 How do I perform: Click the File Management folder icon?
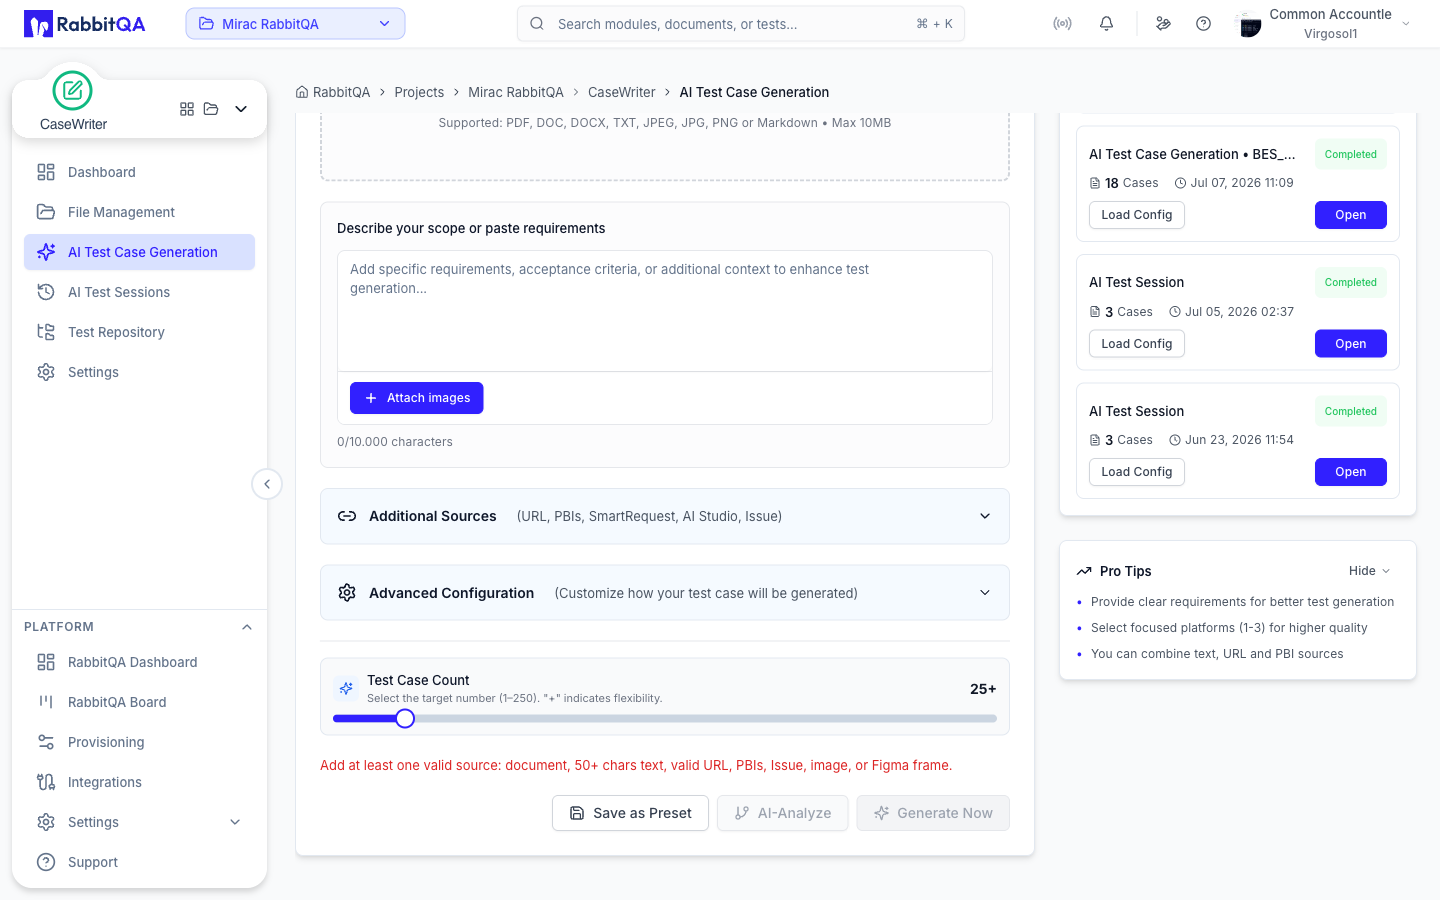[x=46, y=212]
